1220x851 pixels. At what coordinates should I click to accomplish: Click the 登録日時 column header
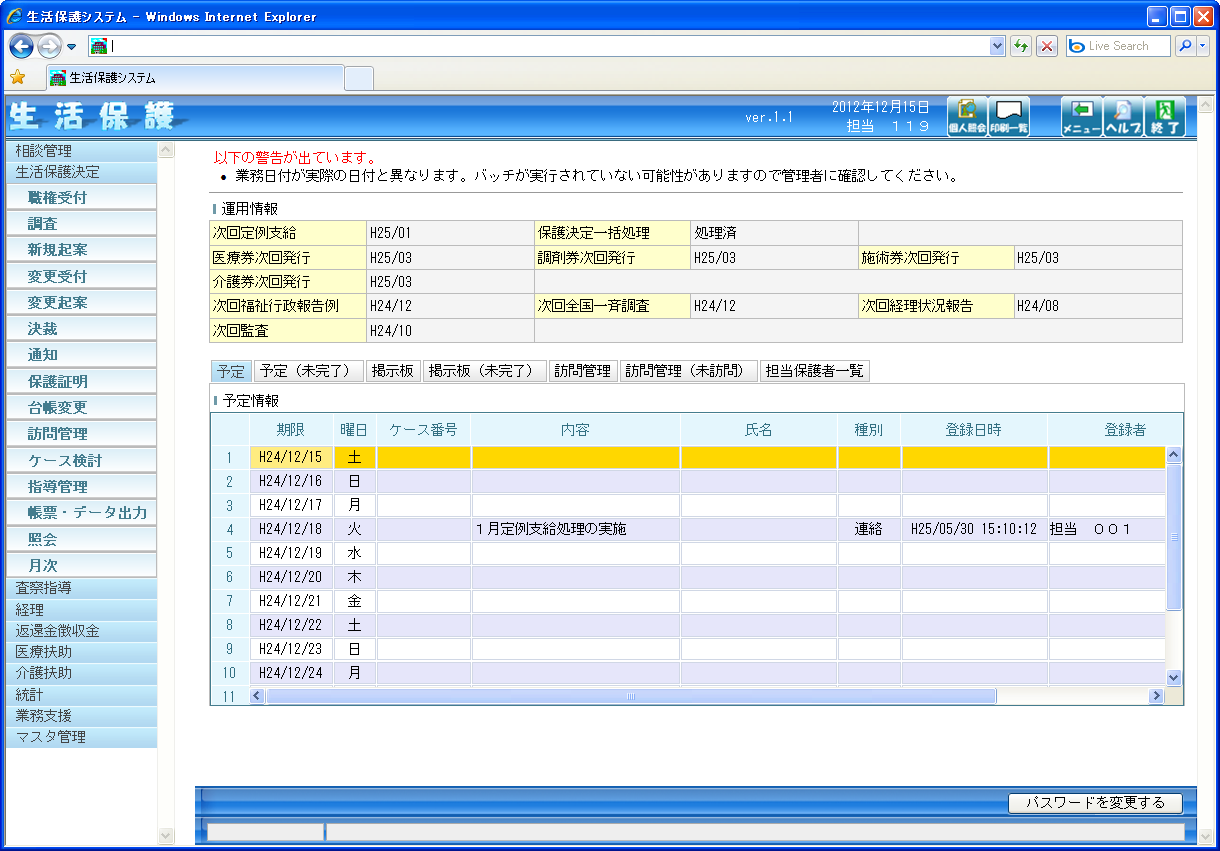click(974, 430)
